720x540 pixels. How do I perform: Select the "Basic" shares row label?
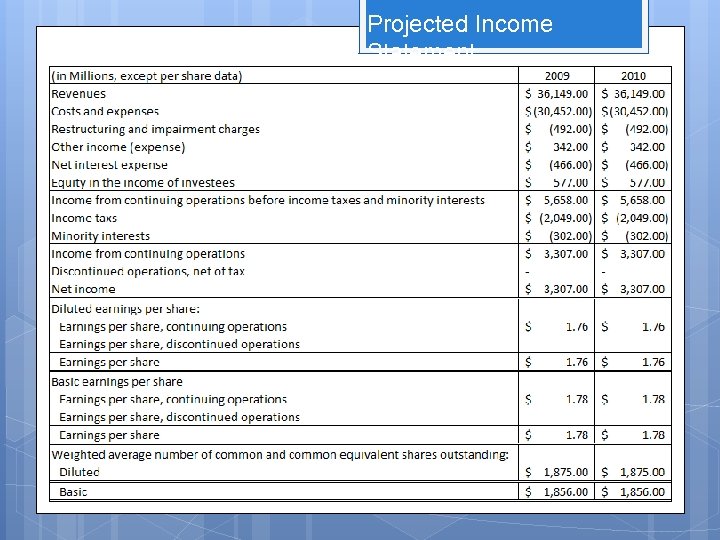pyautogui.click(x=73, y=492)
